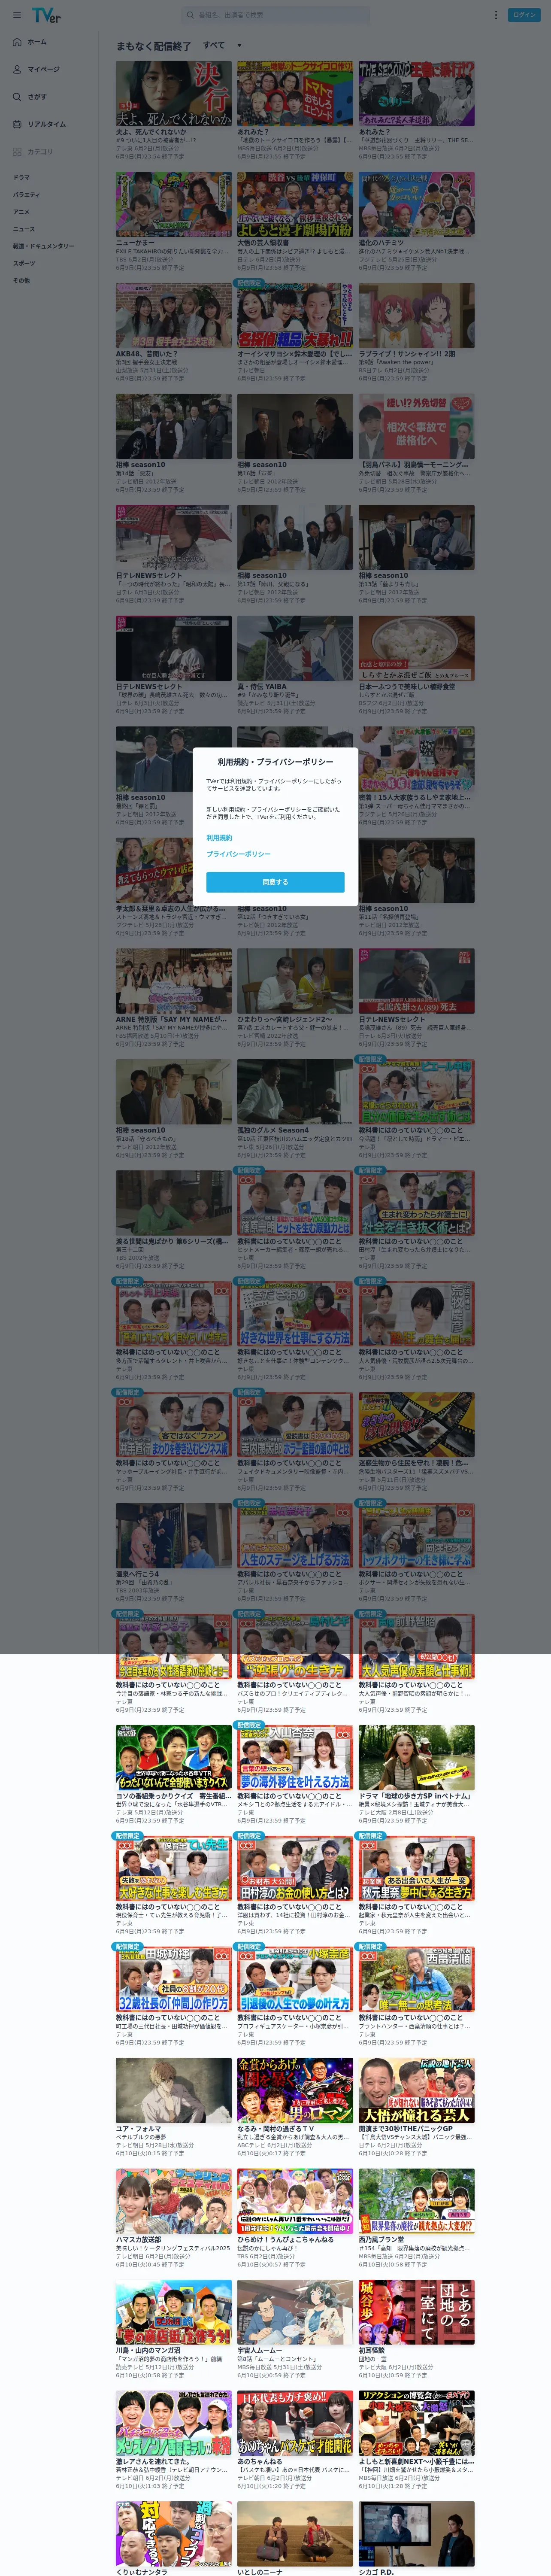Click the home icon in the sidebar

[x=17, y=42]
